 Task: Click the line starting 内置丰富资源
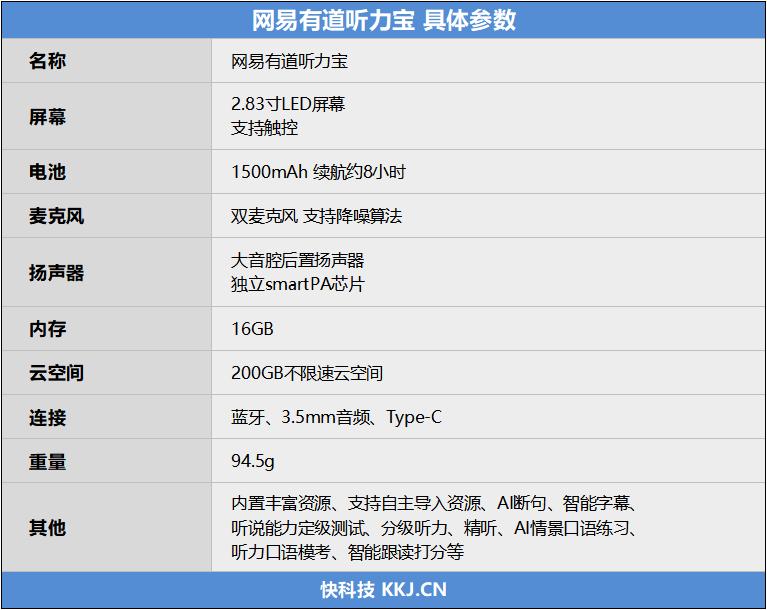(433, 503)
